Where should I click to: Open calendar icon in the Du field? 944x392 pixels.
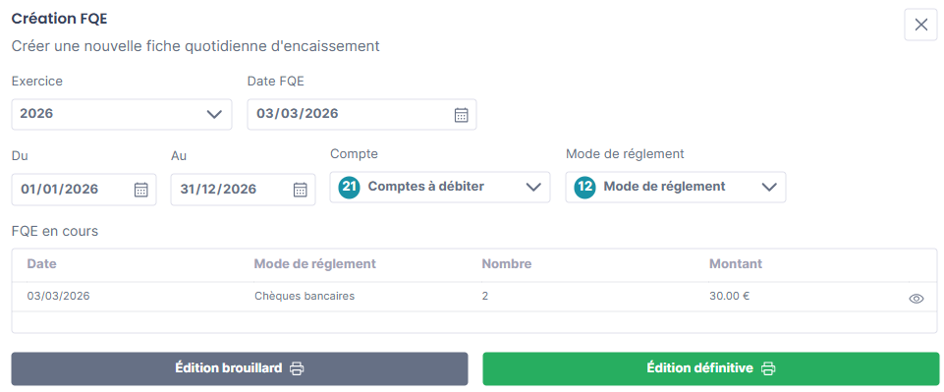point(141,189)
